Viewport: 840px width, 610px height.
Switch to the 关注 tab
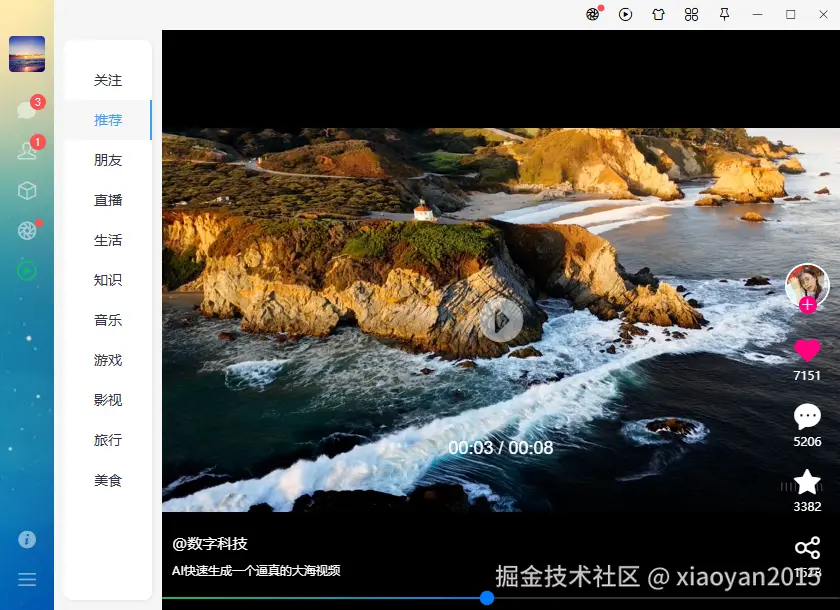pyautogui.click(x=107, y=80)
